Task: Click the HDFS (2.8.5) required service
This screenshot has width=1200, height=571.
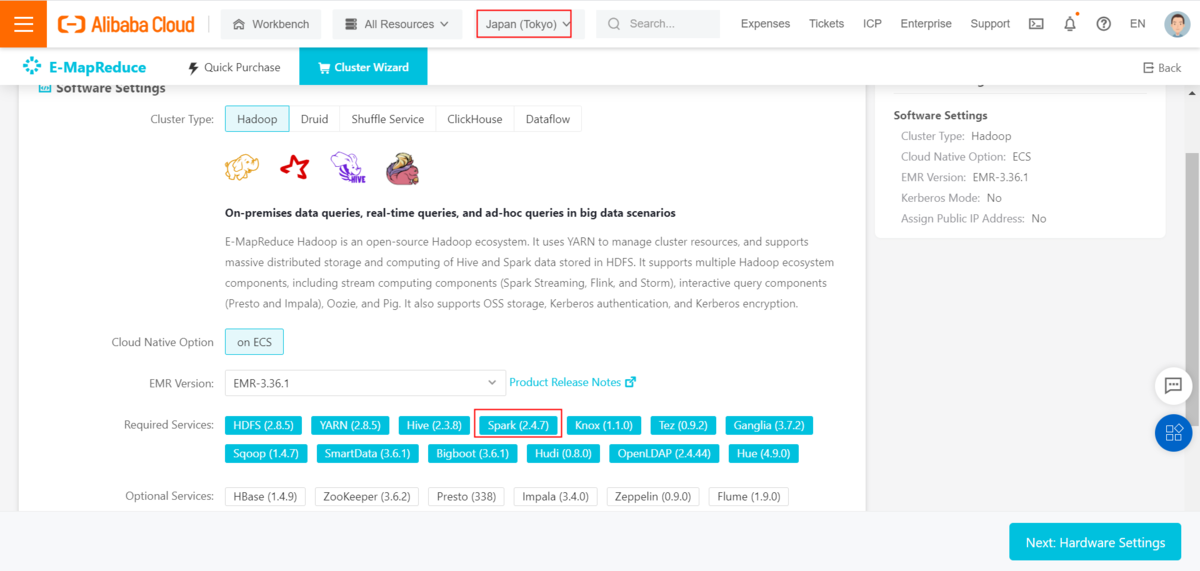Action: click(263, 425)
